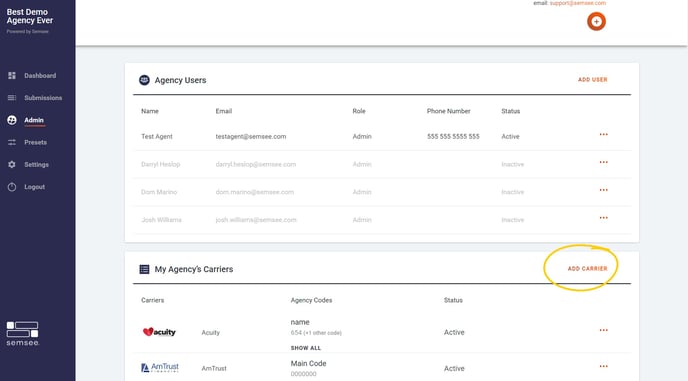This screenshot has width=688, height=381.
Task: Click the Logout power icon
Action: (12, 187)
